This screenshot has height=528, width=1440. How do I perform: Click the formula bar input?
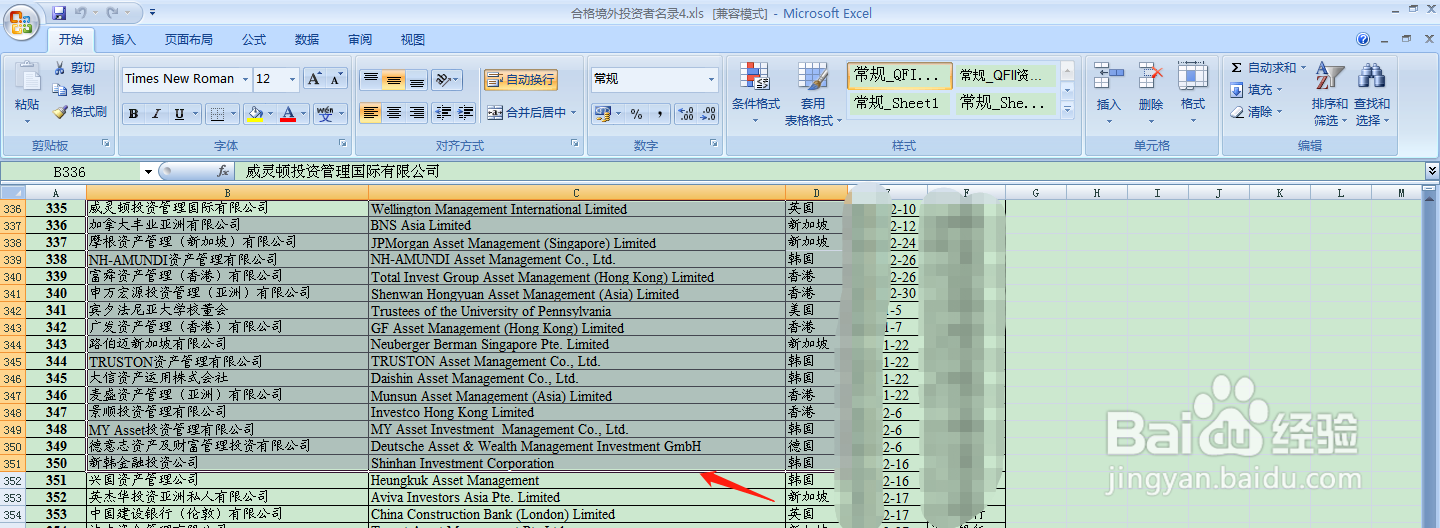tap(830, 172)
